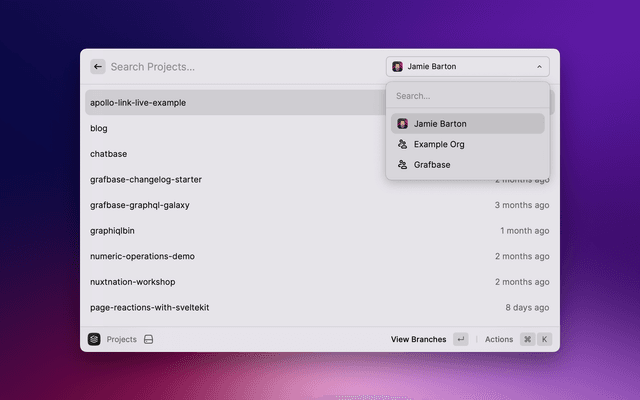
Task: Select the grafbase-graphql-galaxy project
Action: (x=320, y=205)
